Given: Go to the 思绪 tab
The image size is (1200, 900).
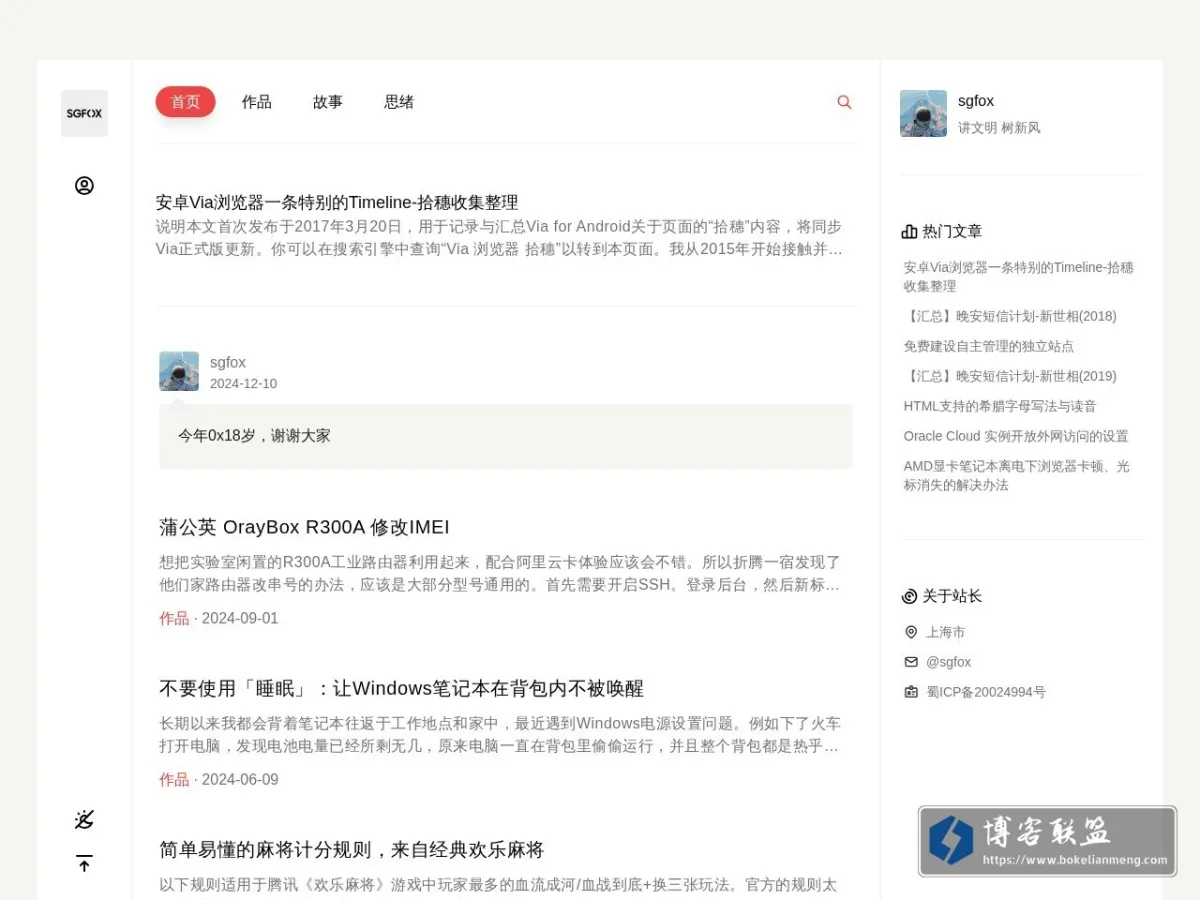Looking at the screenshot, I should 399,102.
